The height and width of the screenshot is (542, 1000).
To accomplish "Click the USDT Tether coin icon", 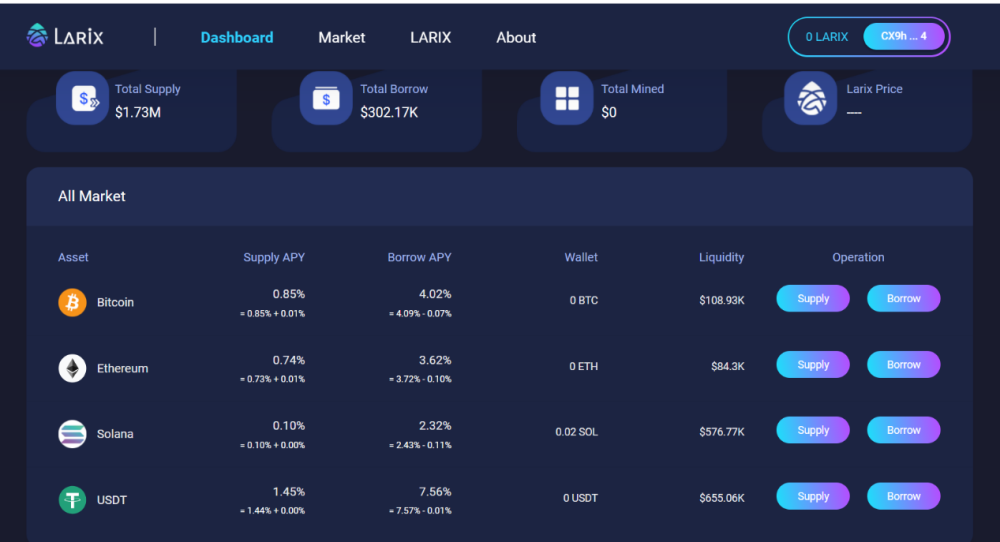I will point(72,500).
